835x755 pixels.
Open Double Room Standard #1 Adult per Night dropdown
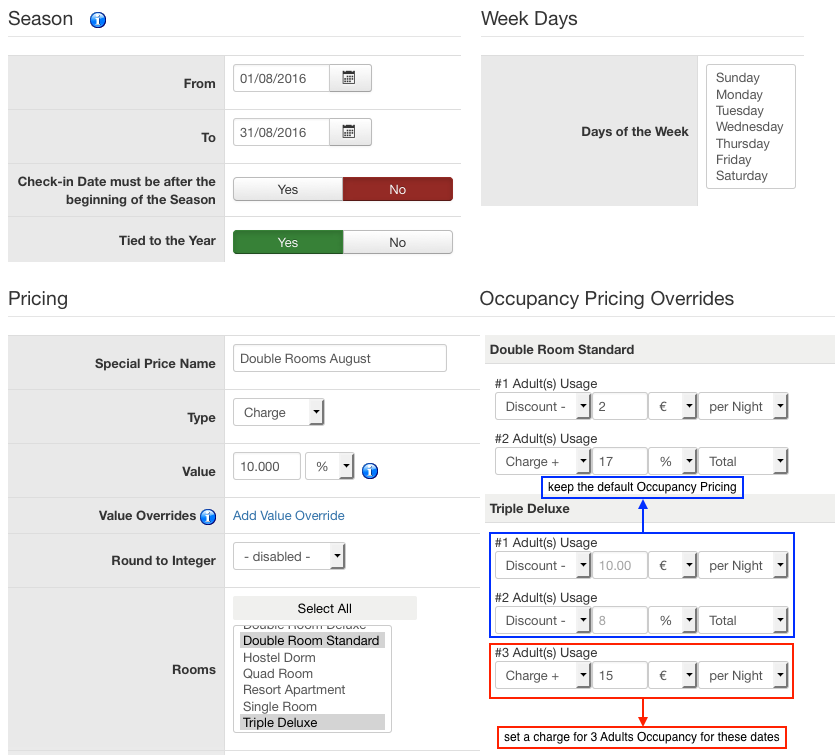(x=743, y=406)
